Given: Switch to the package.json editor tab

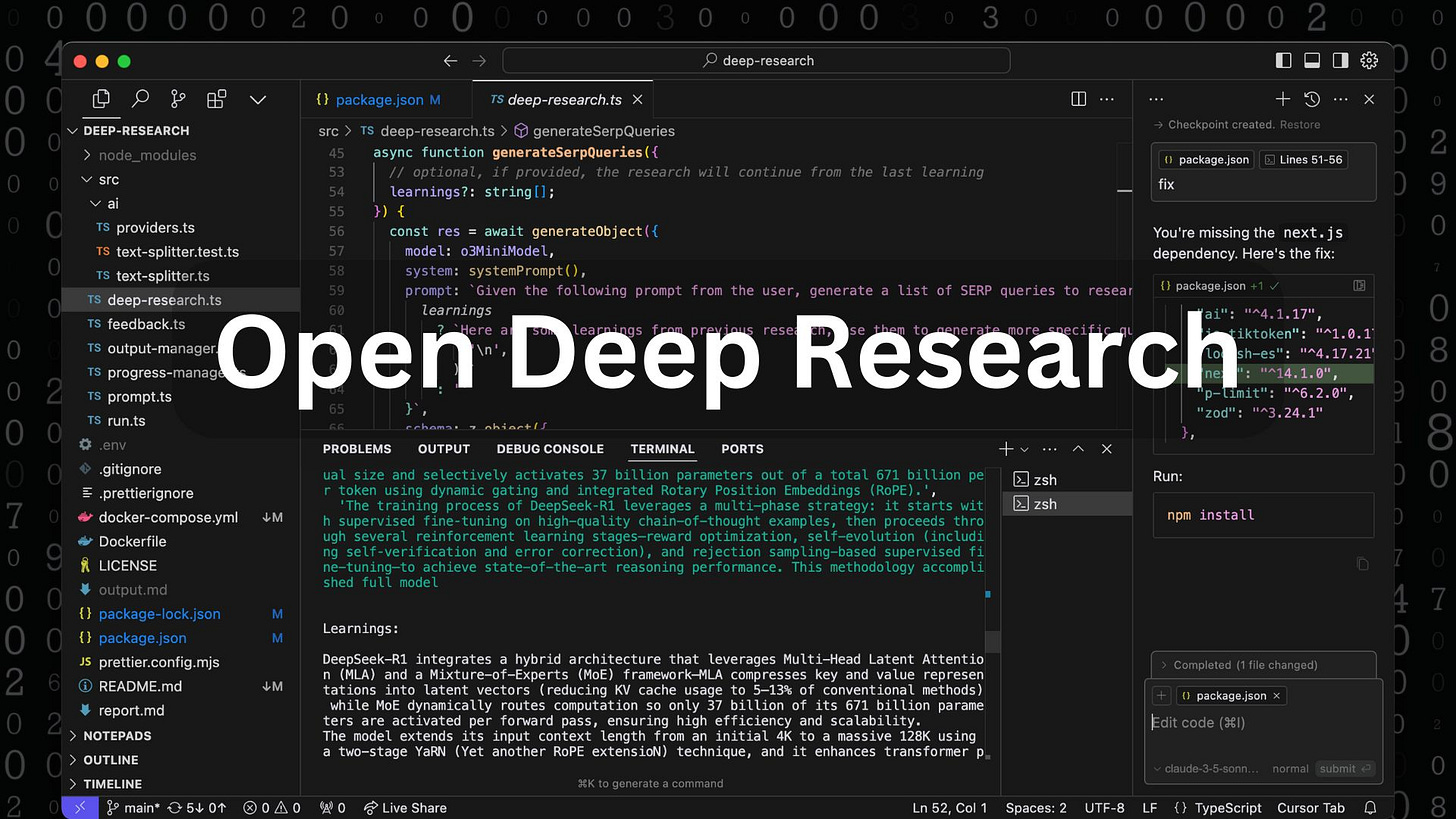Looking at the screenshot, I should [x=379, y=100].
